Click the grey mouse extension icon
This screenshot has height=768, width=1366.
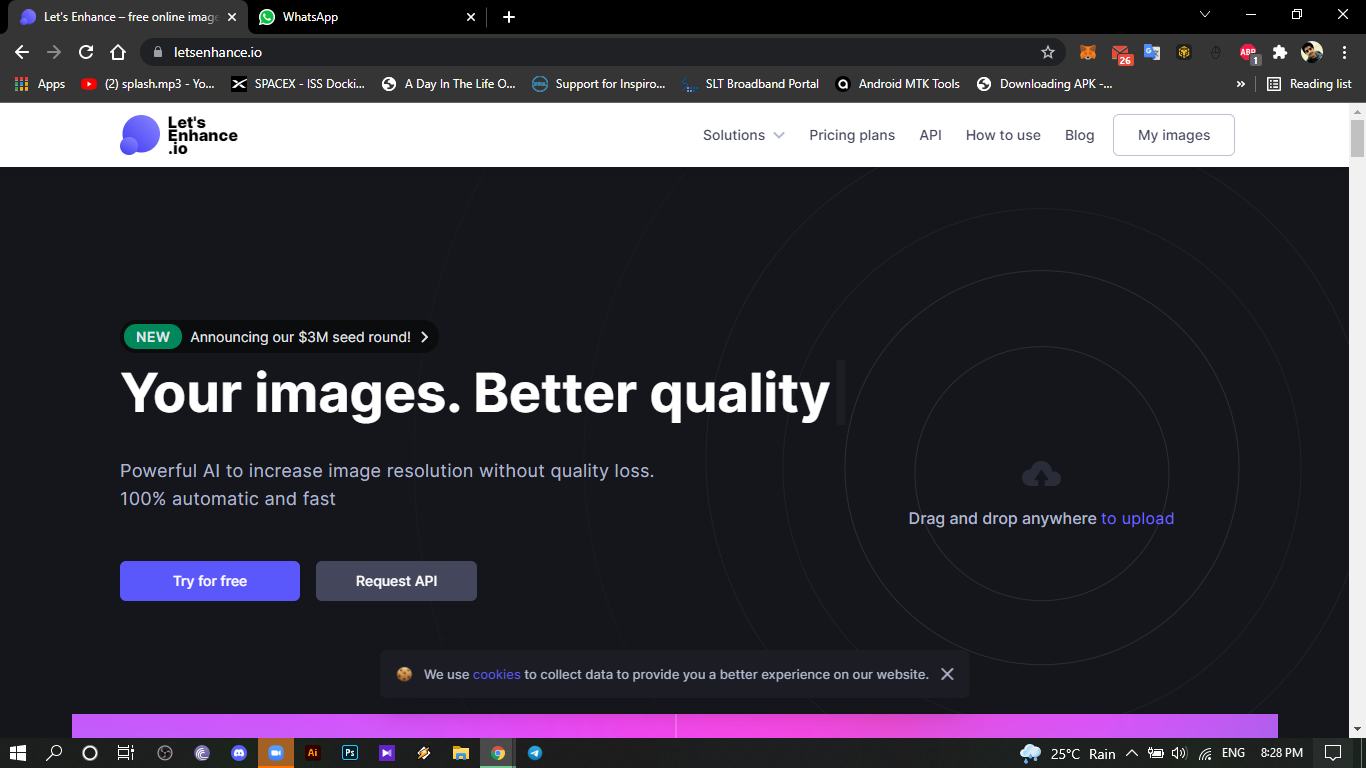tap(1216, 52)
